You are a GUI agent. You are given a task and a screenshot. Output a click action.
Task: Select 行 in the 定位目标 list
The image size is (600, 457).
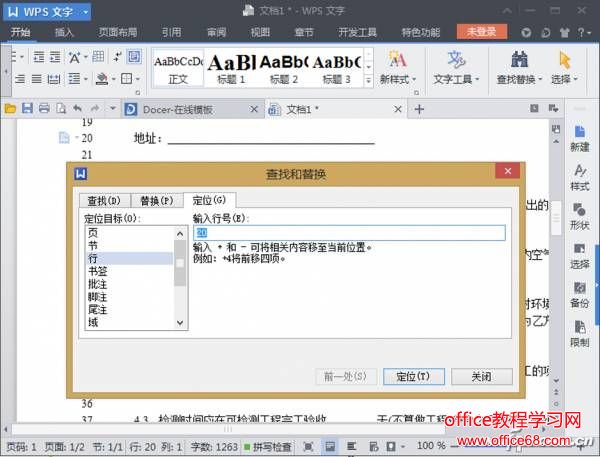point(129,258)
